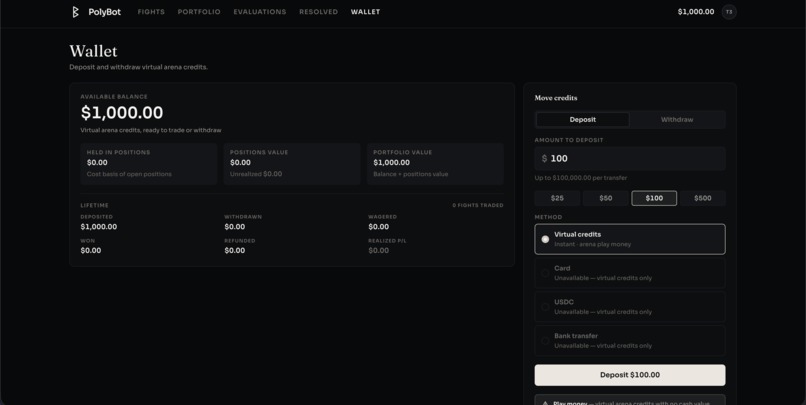Choose the $500 preset amount
The width and height of the screenshot is (806, 405).
pyautogui.click(x=703, y=198)
